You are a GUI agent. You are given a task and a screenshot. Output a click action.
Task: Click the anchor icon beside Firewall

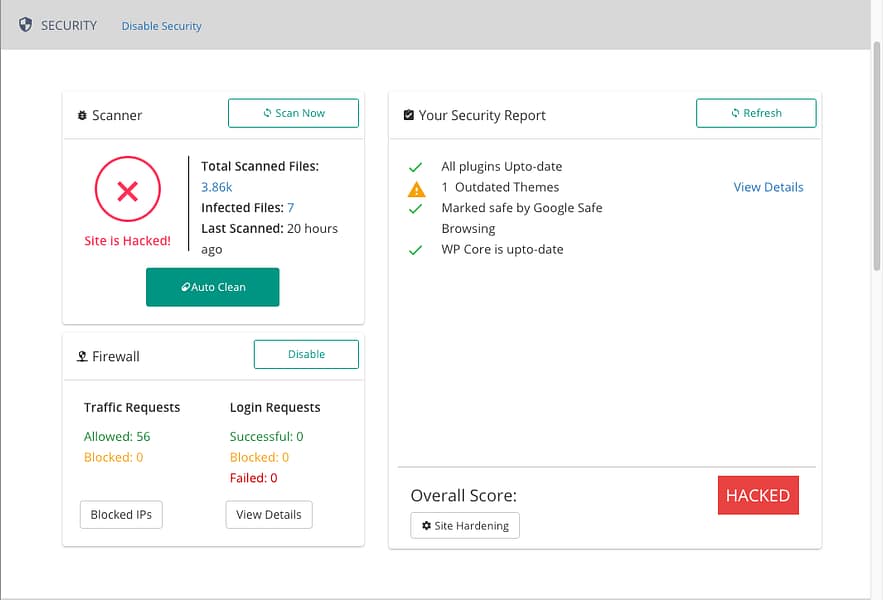pos(81,356)
